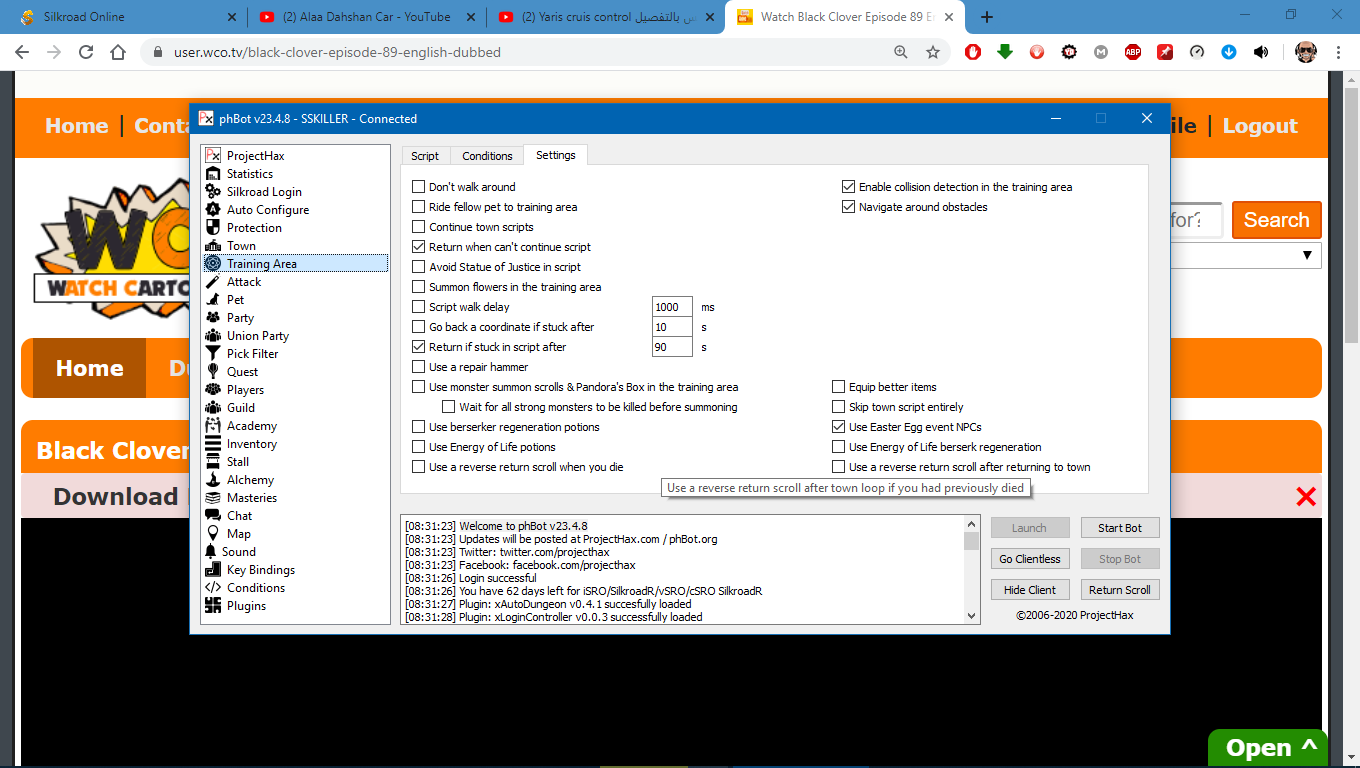The width and height of the screenshot is (1360, 768).
Task: Switch to the Conditions tab
Action: tap(487, 156)
